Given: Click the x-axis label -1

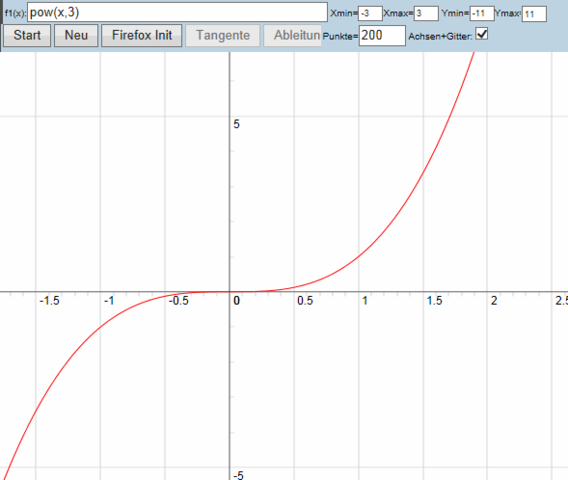Looking at the screenshot, I should (x=109, y=301).
